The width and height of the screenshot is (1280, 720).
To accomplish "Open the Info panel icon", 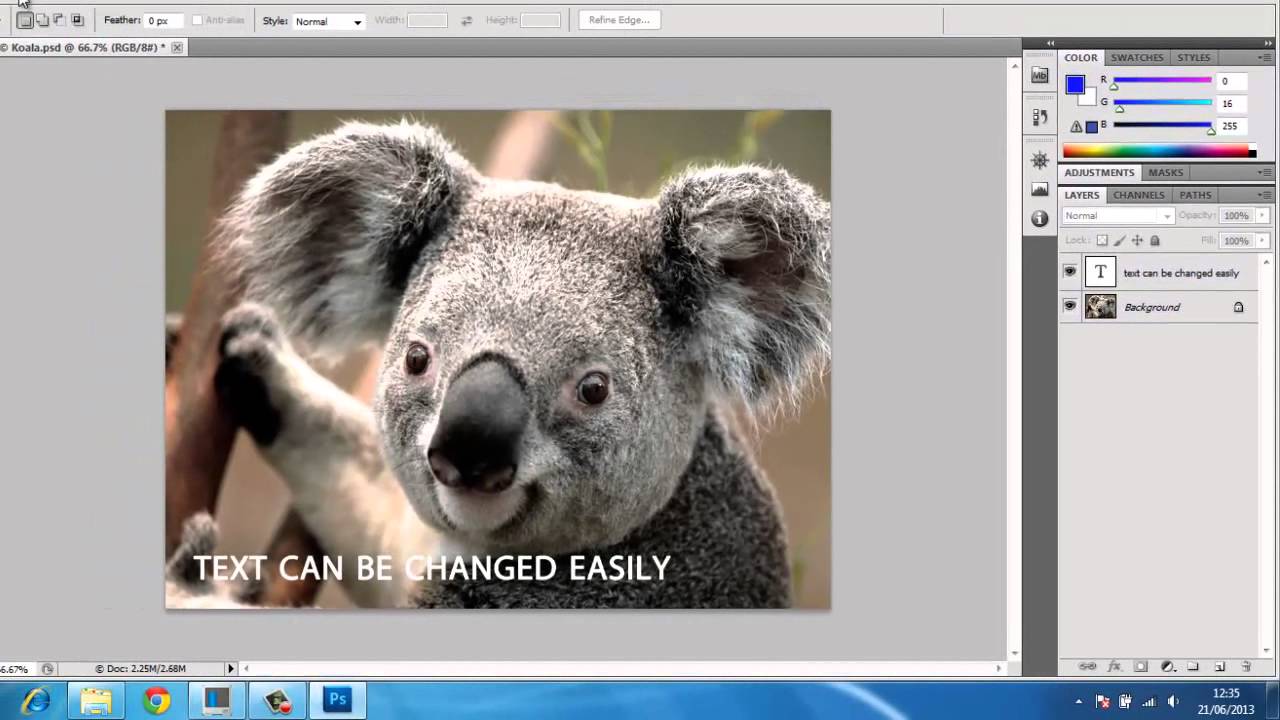I will coord(1040,218).
